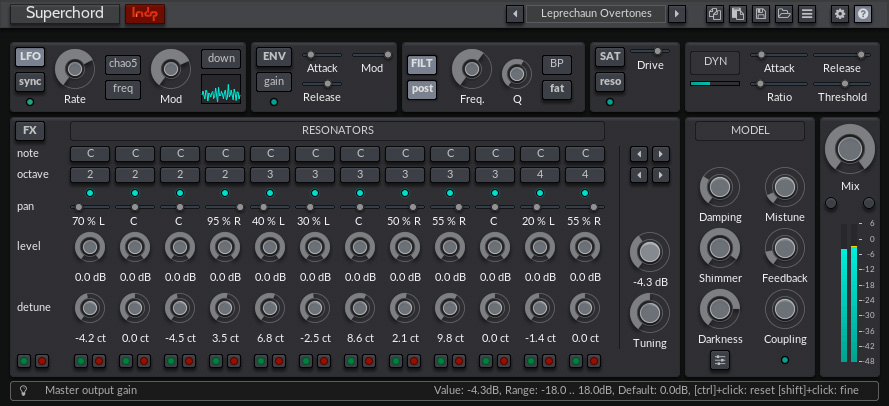Click the paste preset icon
The image size is (889, 406).
coord(738,14)
